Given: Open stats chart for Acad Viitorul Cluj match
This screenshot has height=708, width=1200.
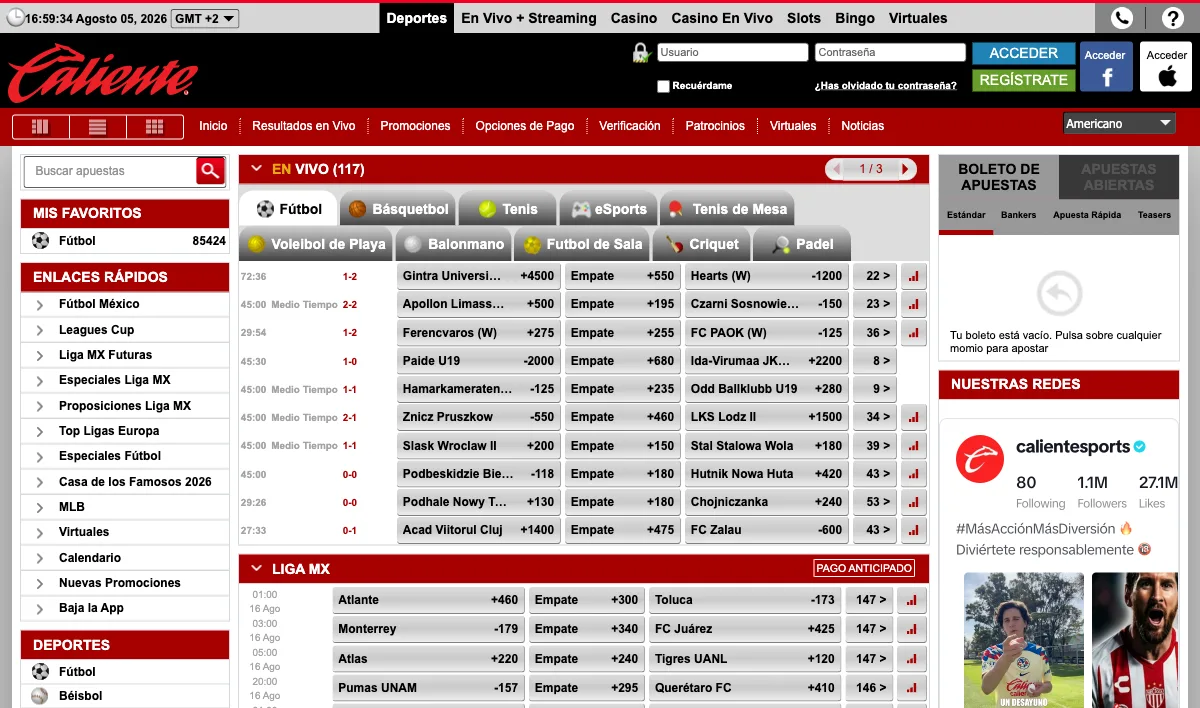Looking at the screenshot, I should coord(913,530).
